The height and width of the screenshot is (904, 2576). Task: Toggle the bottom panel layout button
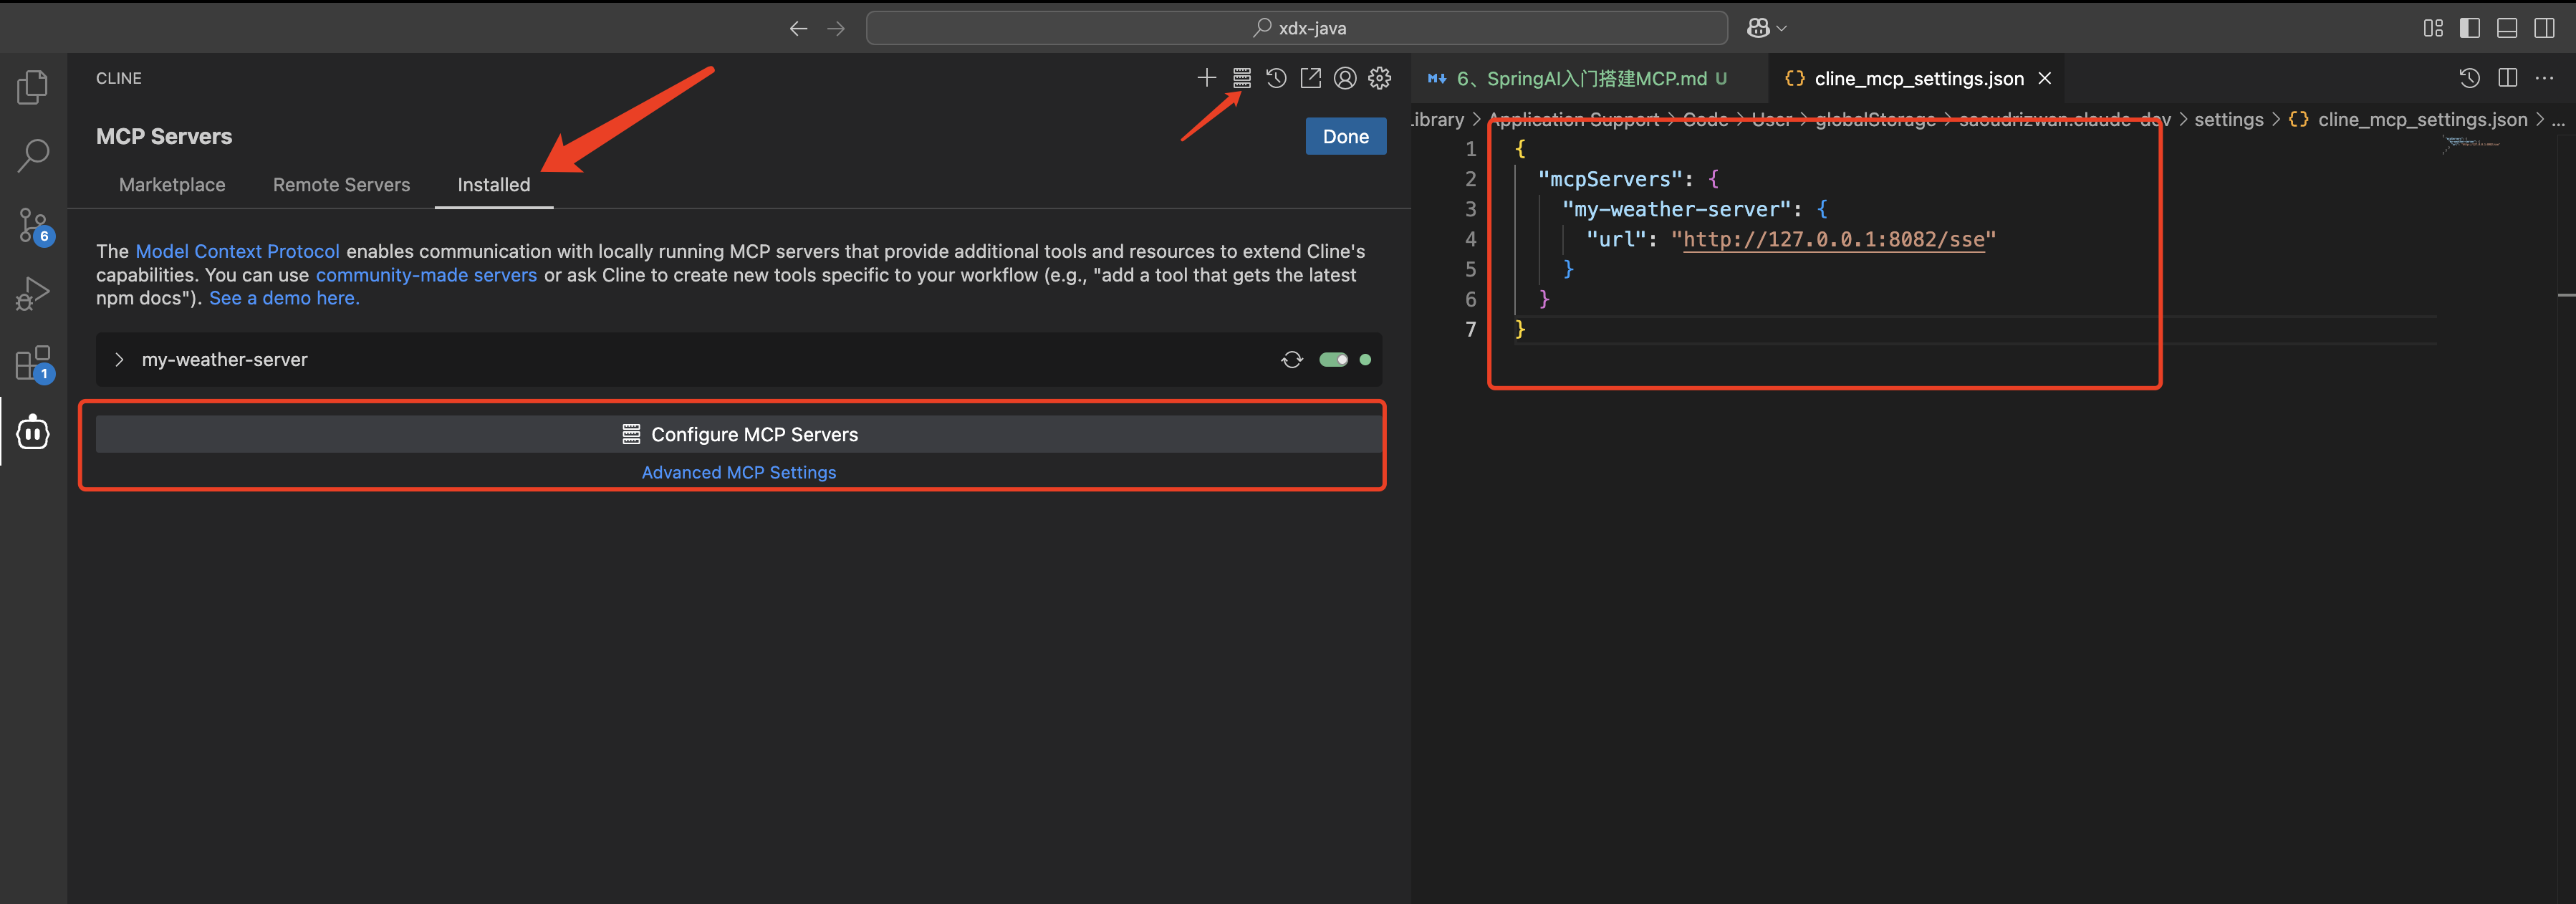(2506, 28)
